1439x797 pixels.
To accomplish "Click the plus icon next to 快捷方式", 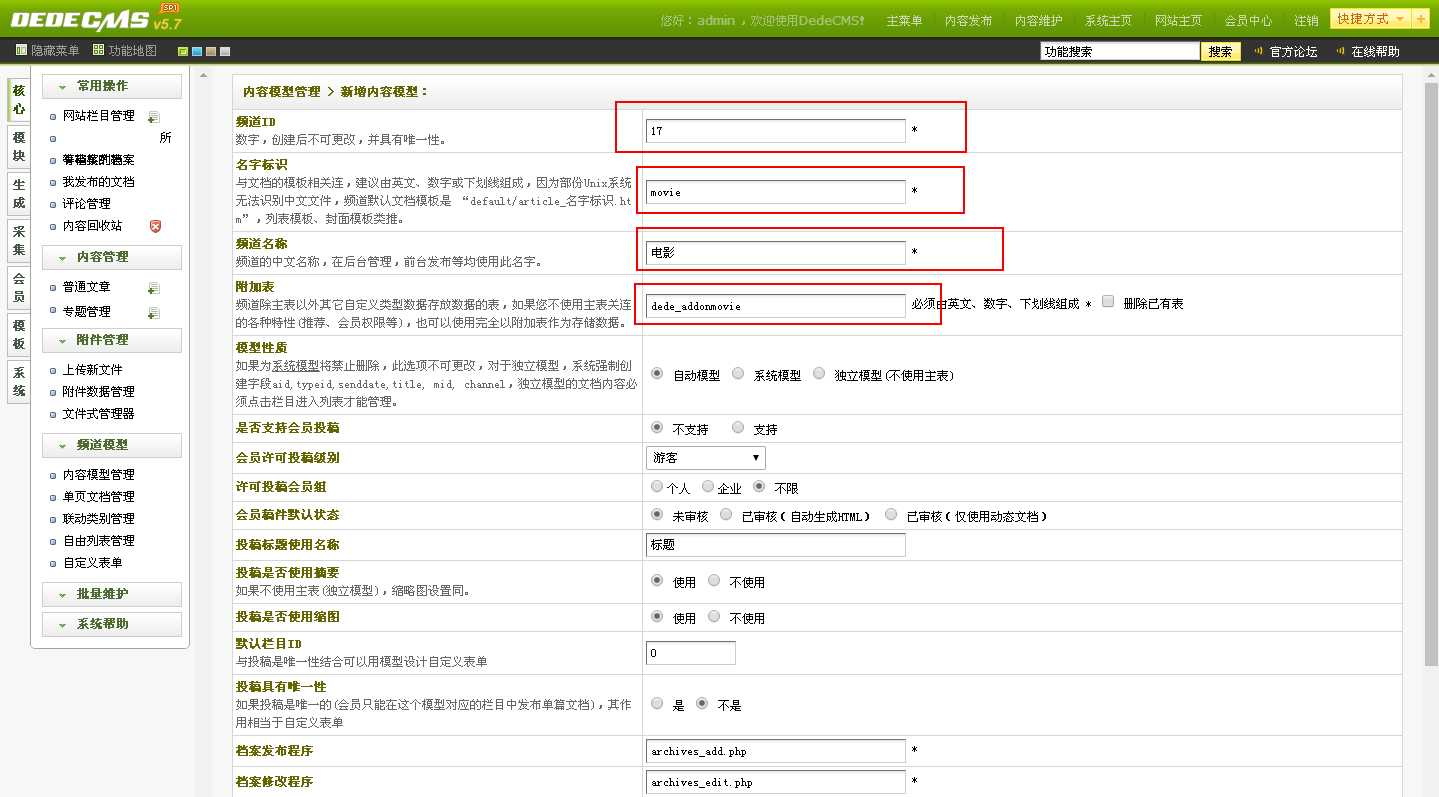I will [x=1421, y=19].
